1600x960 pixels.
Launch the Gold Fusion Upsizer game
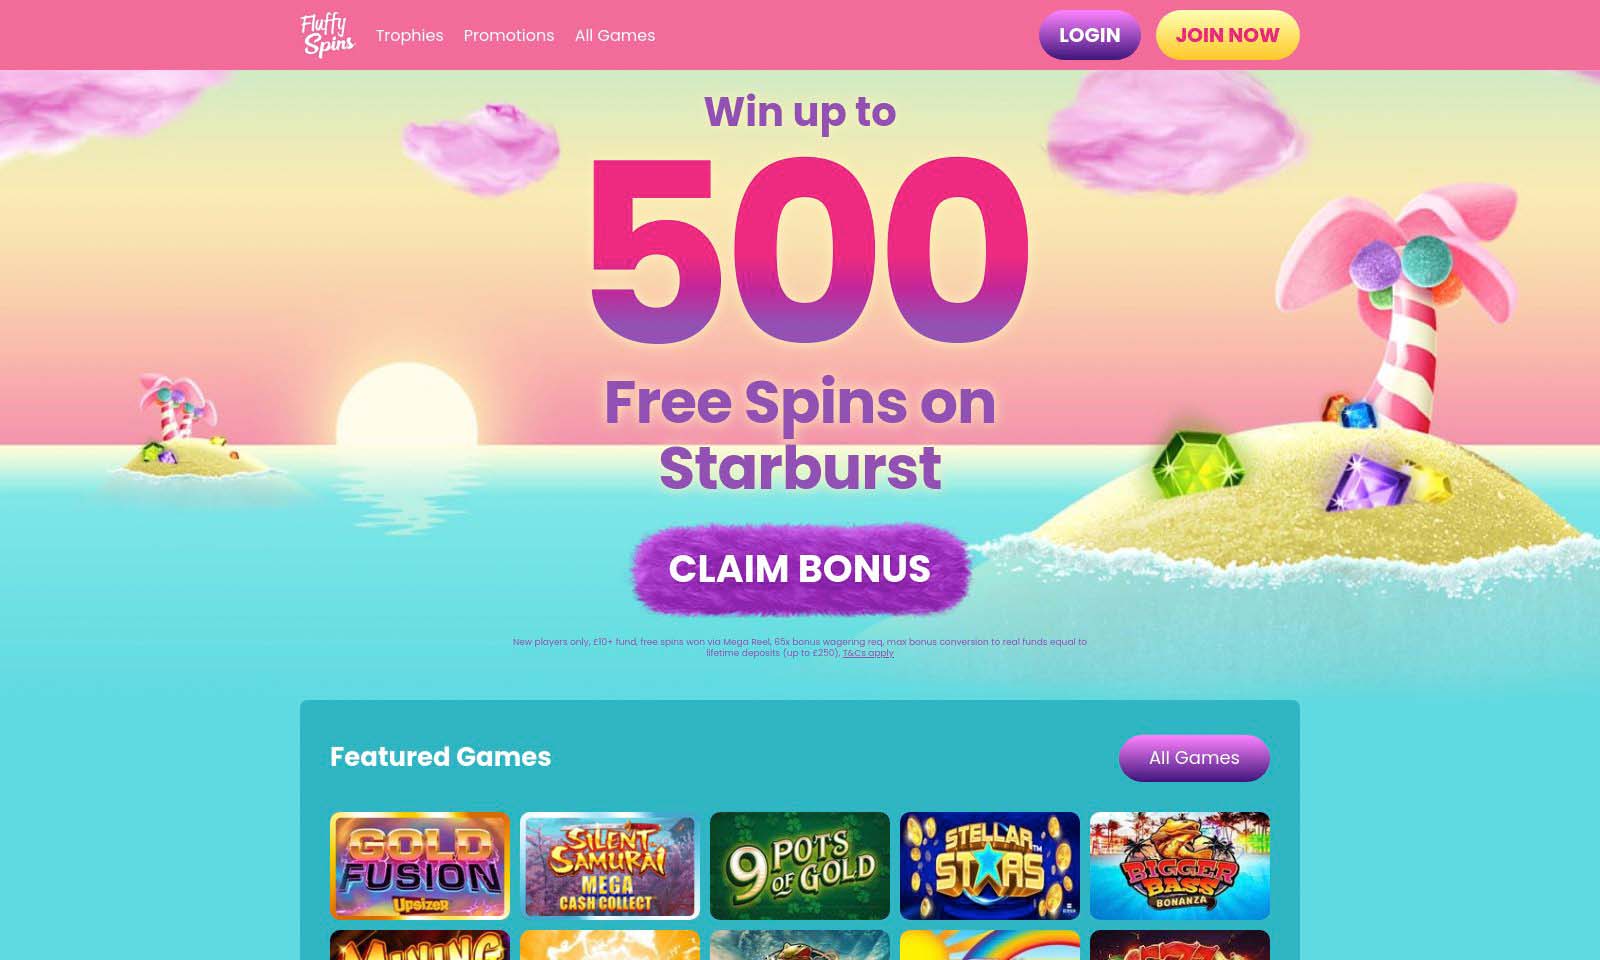pos(420,866)
